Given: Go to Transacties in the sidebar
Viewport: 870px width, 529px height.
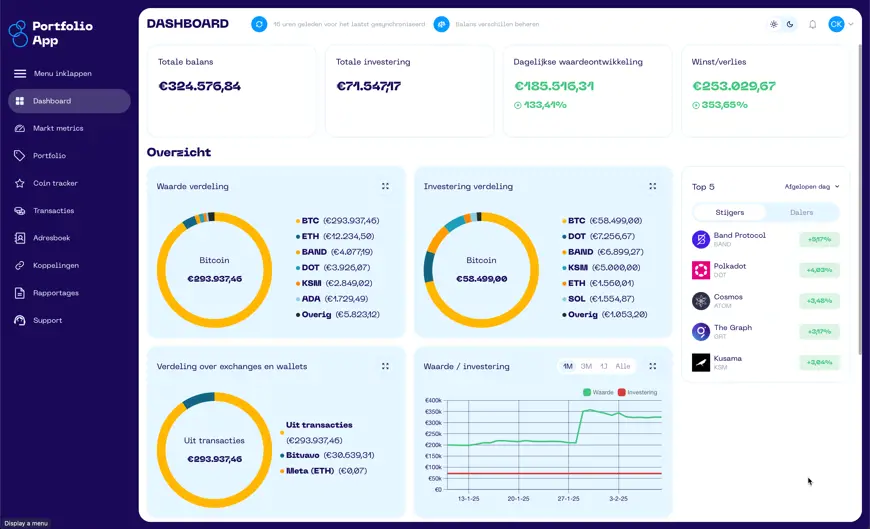Looking at the screenshot, I should pos(54,211).
